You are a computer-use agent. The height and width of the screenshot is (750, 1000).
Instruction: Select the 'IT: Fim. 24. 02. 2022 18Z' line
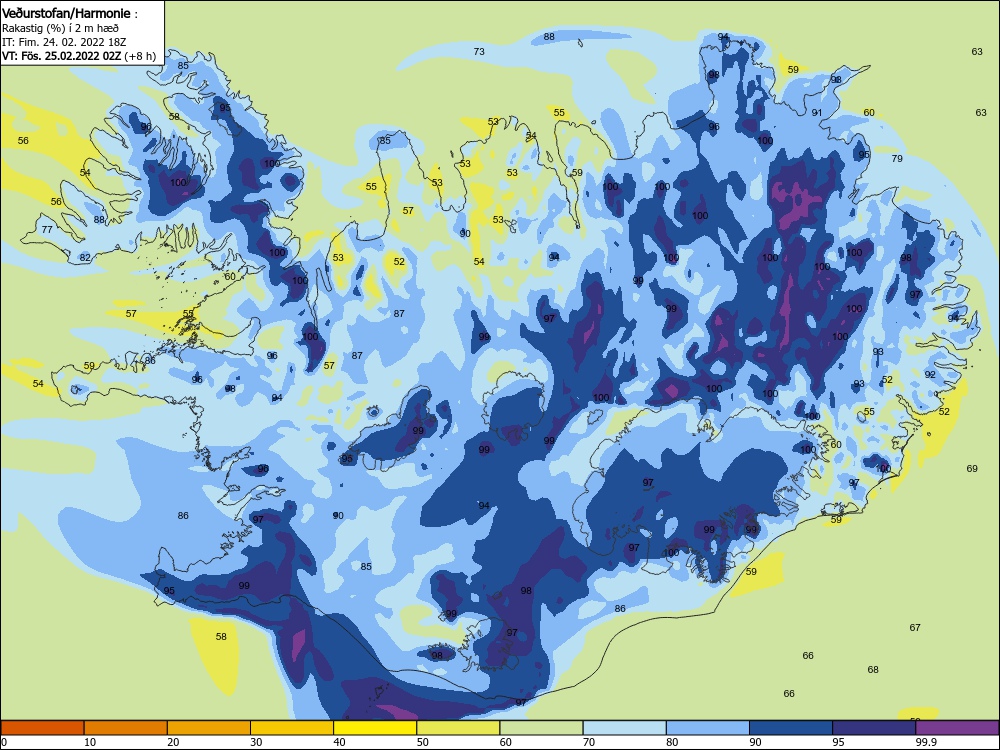point(64,42)
